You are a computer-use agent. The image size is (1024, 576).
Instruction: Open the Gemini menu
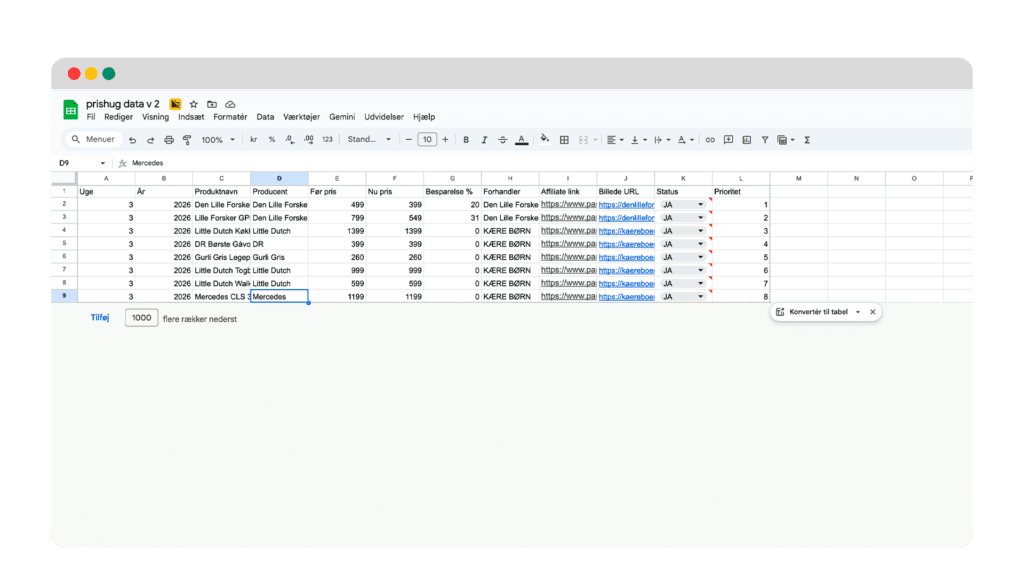(342, 116)
